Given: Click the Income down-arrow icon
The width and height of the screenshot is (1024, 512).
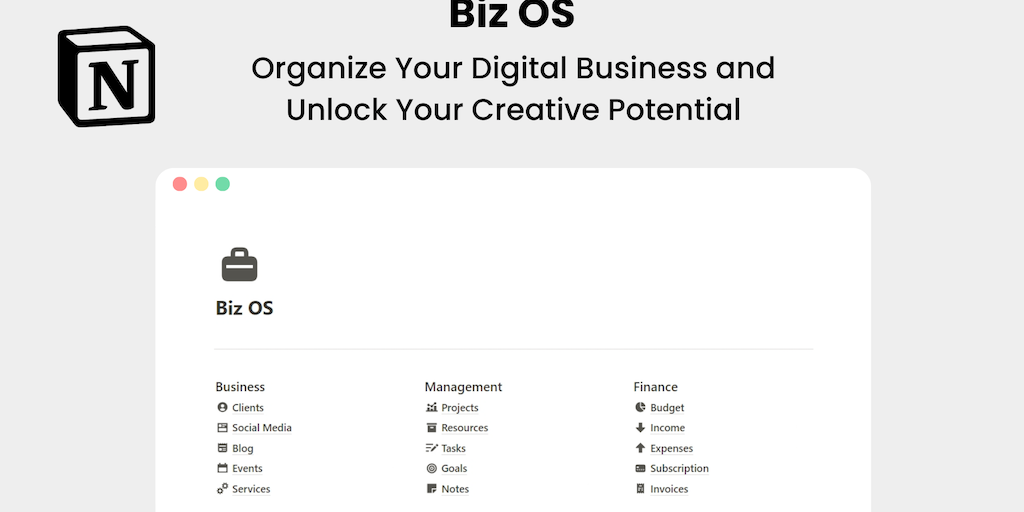Looking at the screenshot, I should click(640, 428).
